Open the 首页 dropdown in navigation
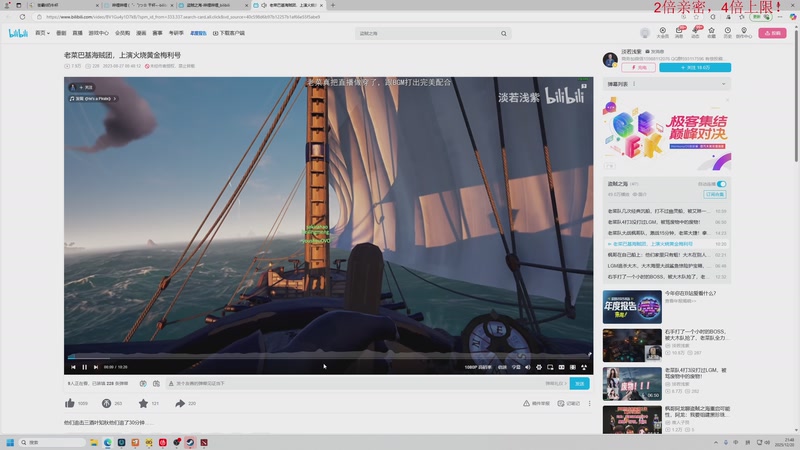The width and height of the screenshot is (800, 450). click(42, 33)
